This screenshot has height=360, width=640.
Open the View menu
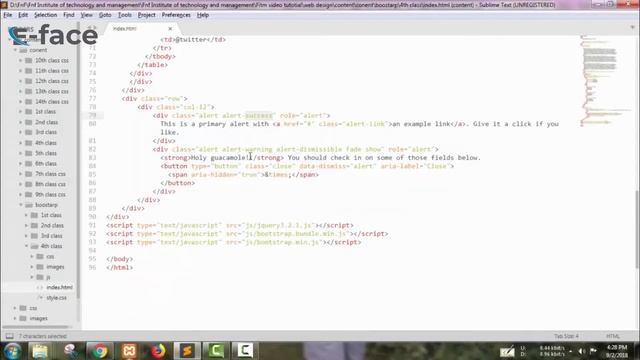(87, 15)
